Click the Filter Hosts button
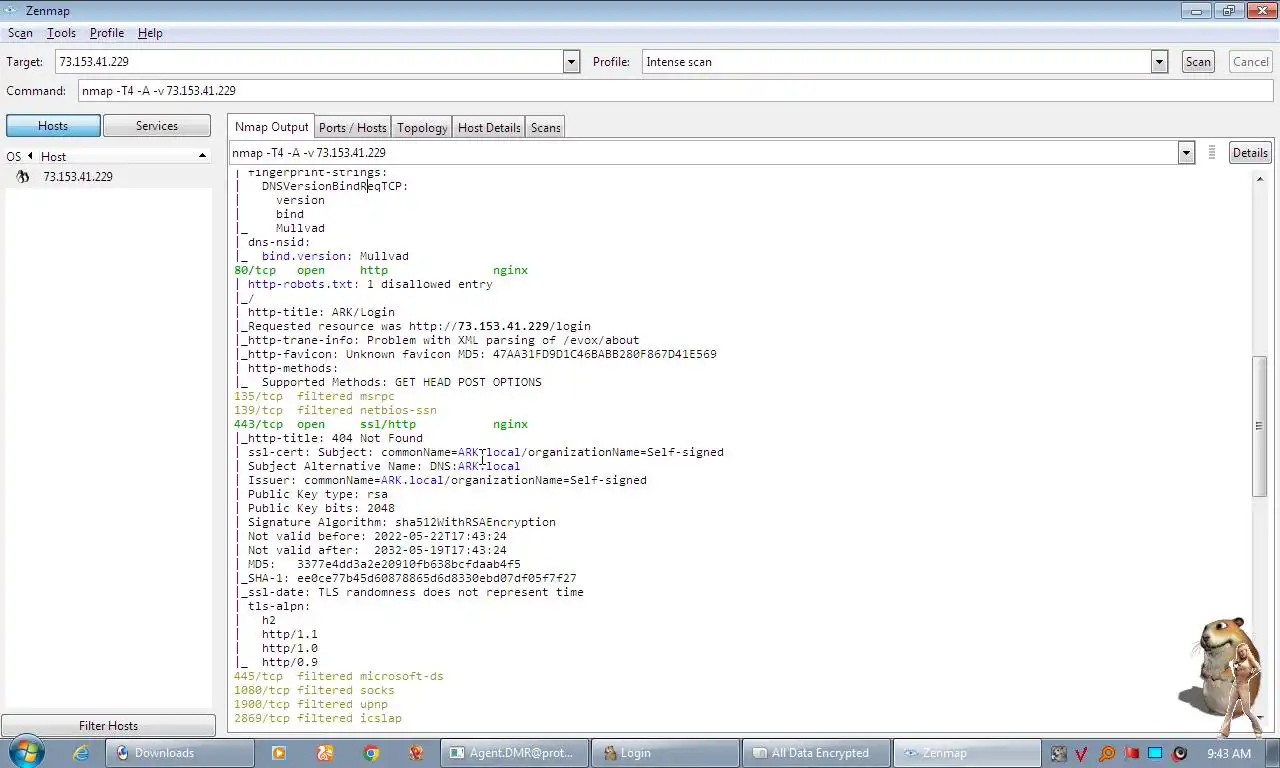1280x768 pixels. tap(108, 726)
